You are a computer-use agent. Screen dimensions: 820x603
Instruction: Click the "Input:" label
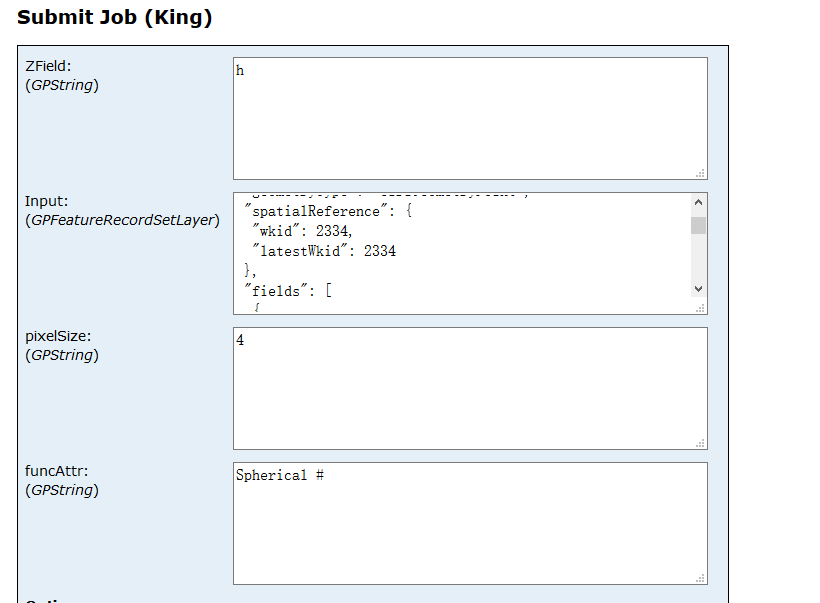[x=47, y=201]
